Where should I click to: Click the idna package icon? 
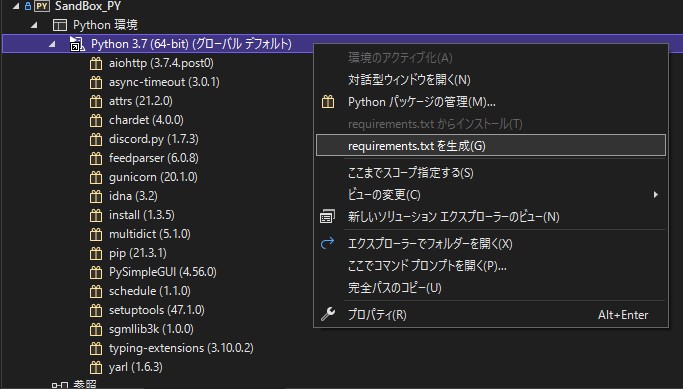coord(96,196)
